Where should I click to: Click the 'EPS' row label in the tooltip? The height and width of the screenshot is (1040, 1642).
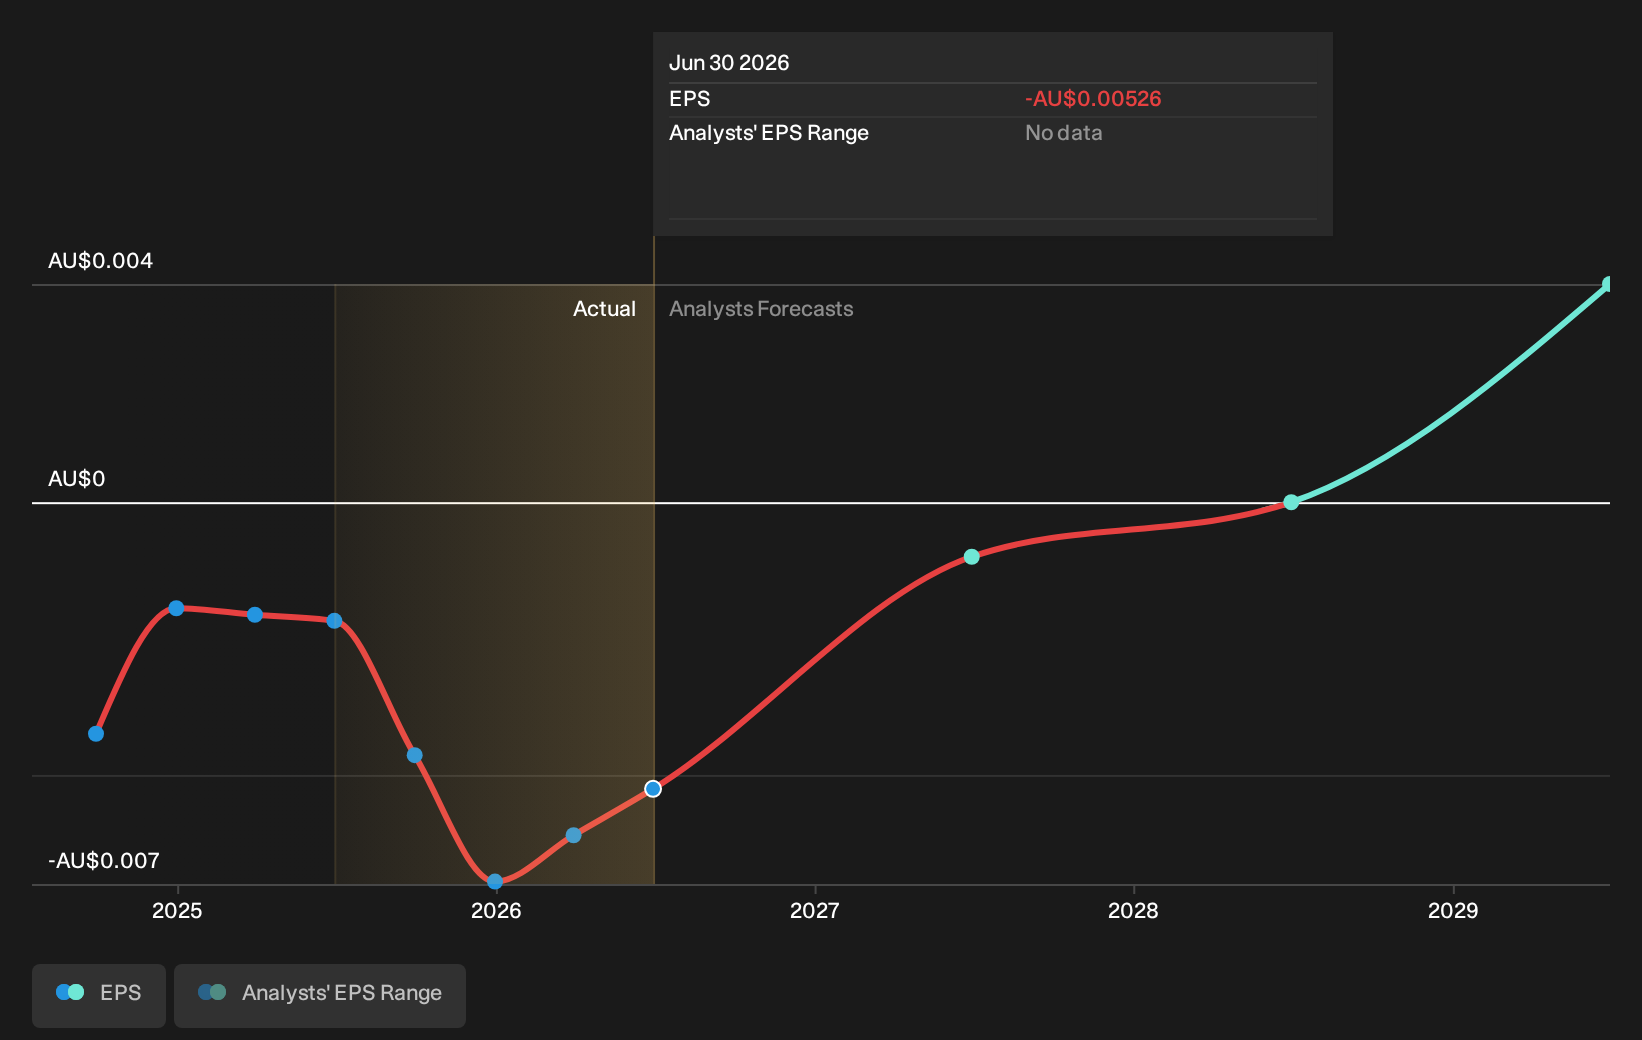[689, 99]
